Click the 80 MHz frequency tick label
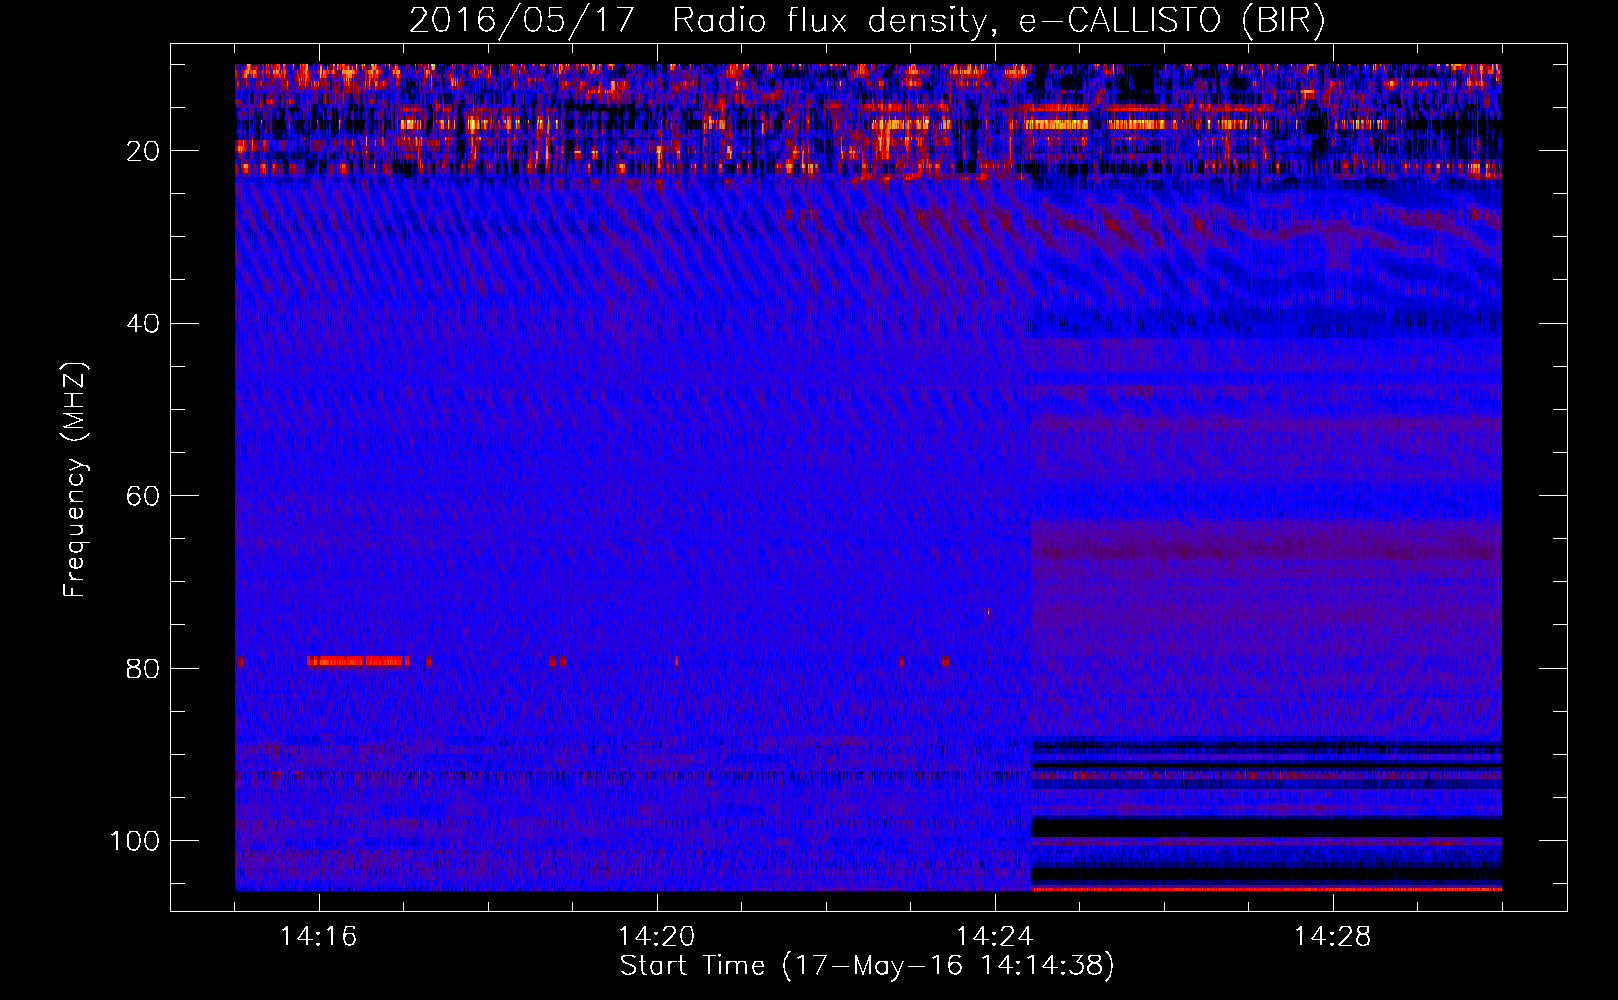 144,669
